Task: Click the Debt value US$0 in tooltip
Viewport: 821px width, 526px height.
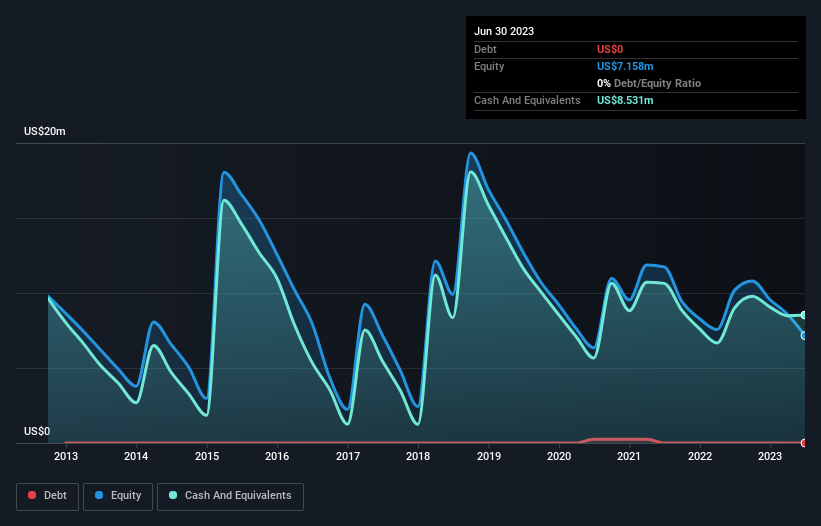Action: (x=610, y=49)
